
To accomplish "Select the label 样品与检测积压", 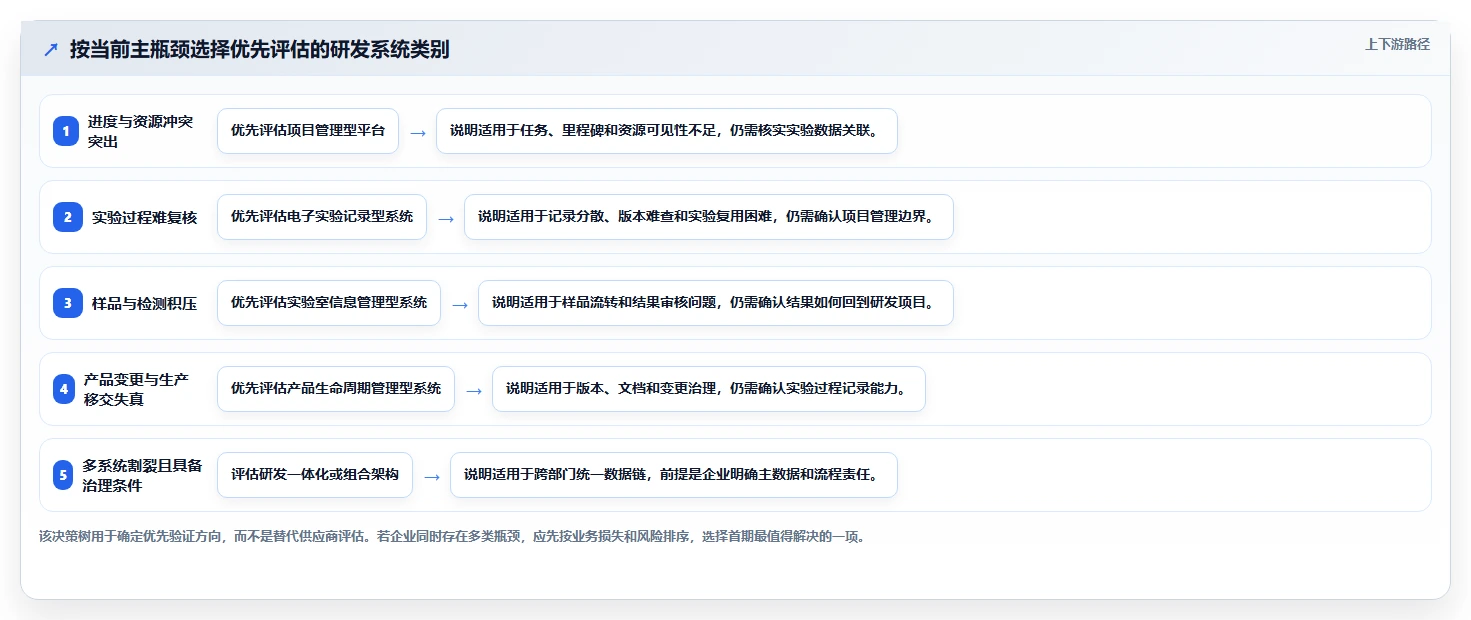I will pyautogui.click(x=145, y=303).
